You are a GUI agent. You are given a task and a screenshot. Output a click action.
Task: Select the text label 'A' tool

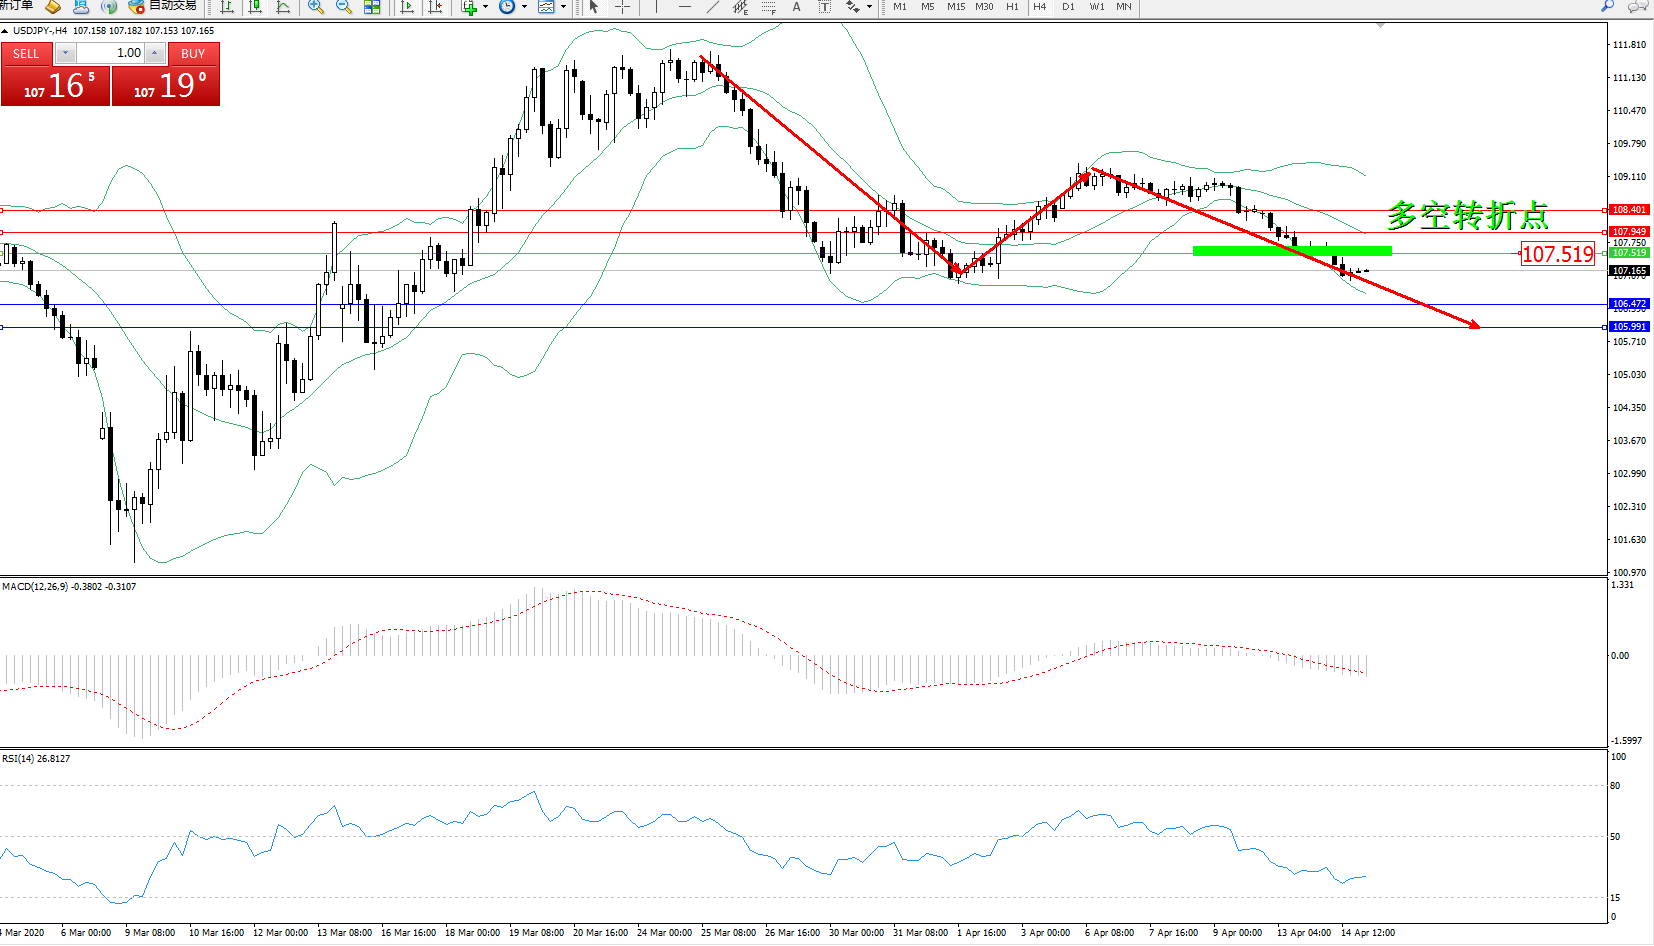796,7
